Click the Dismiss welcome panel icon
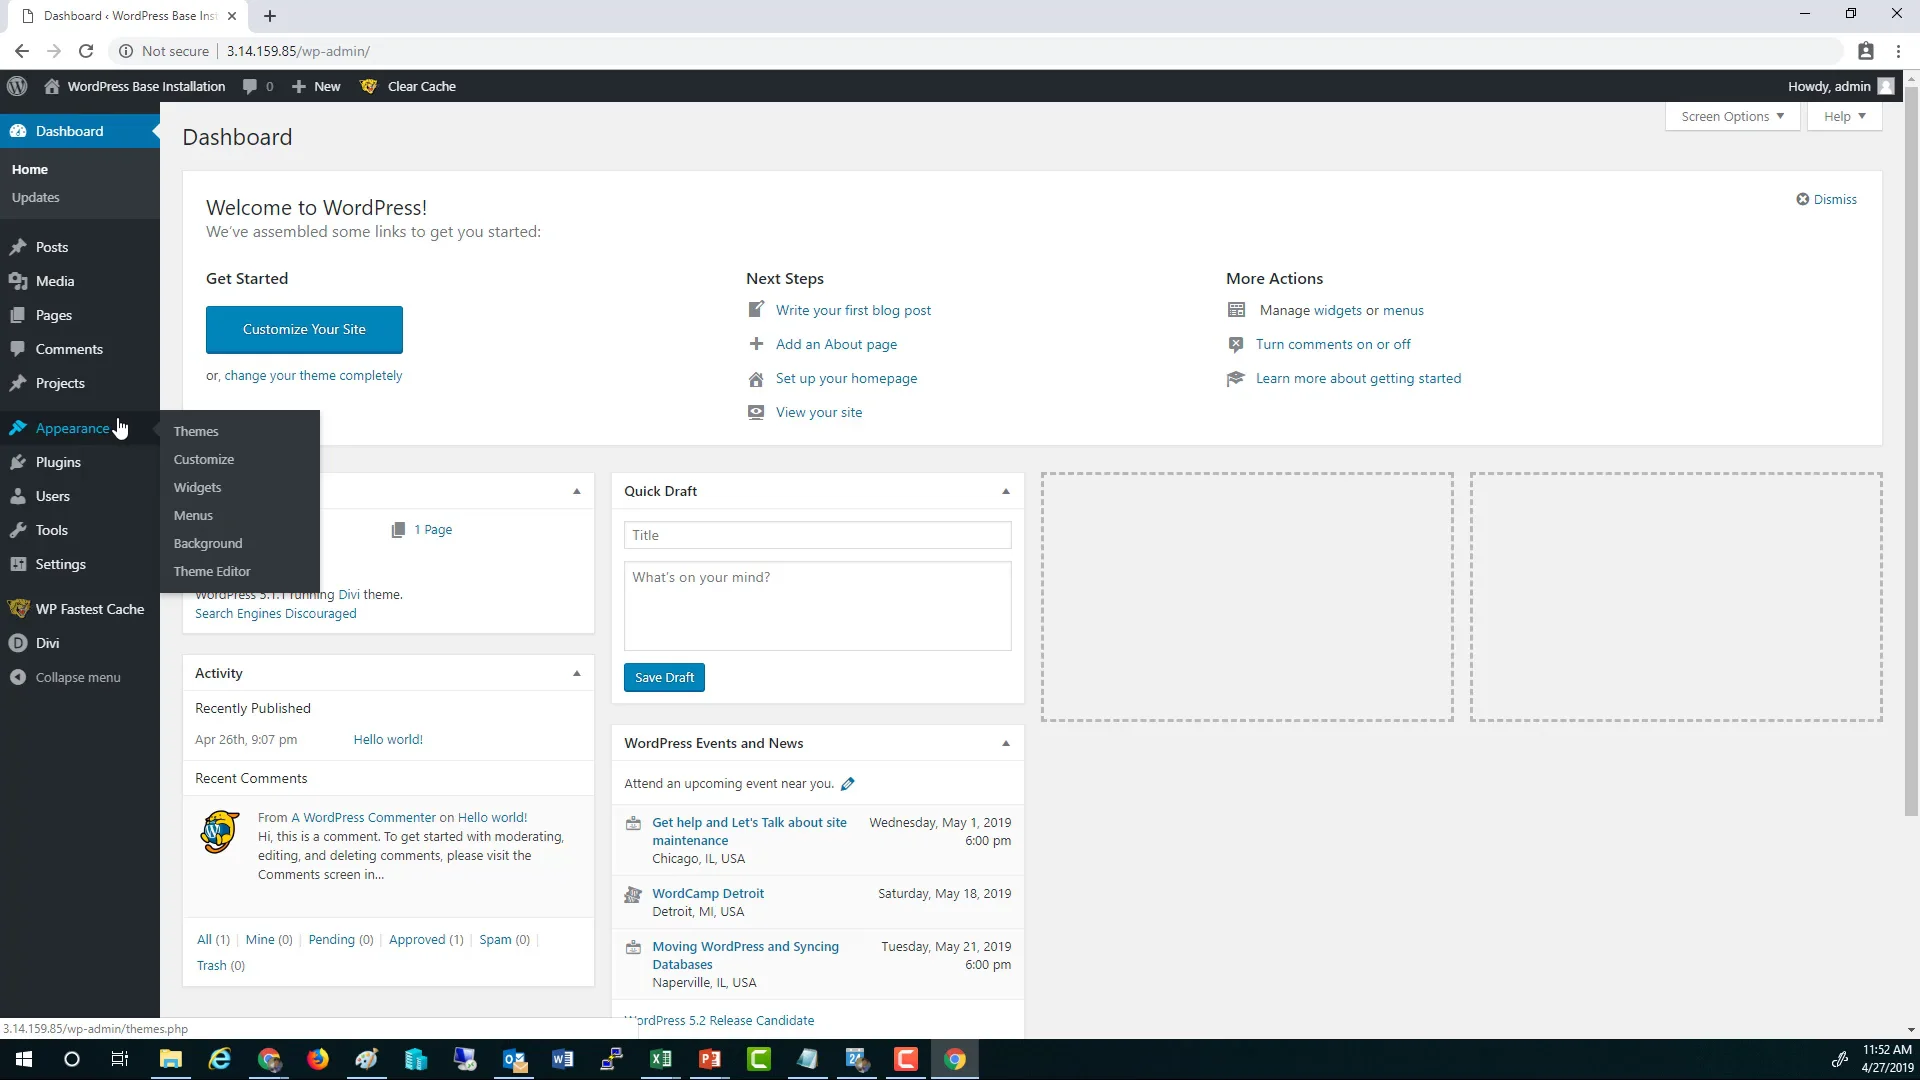Viewport: 1920px width, 1080px height. [1802, 199]
